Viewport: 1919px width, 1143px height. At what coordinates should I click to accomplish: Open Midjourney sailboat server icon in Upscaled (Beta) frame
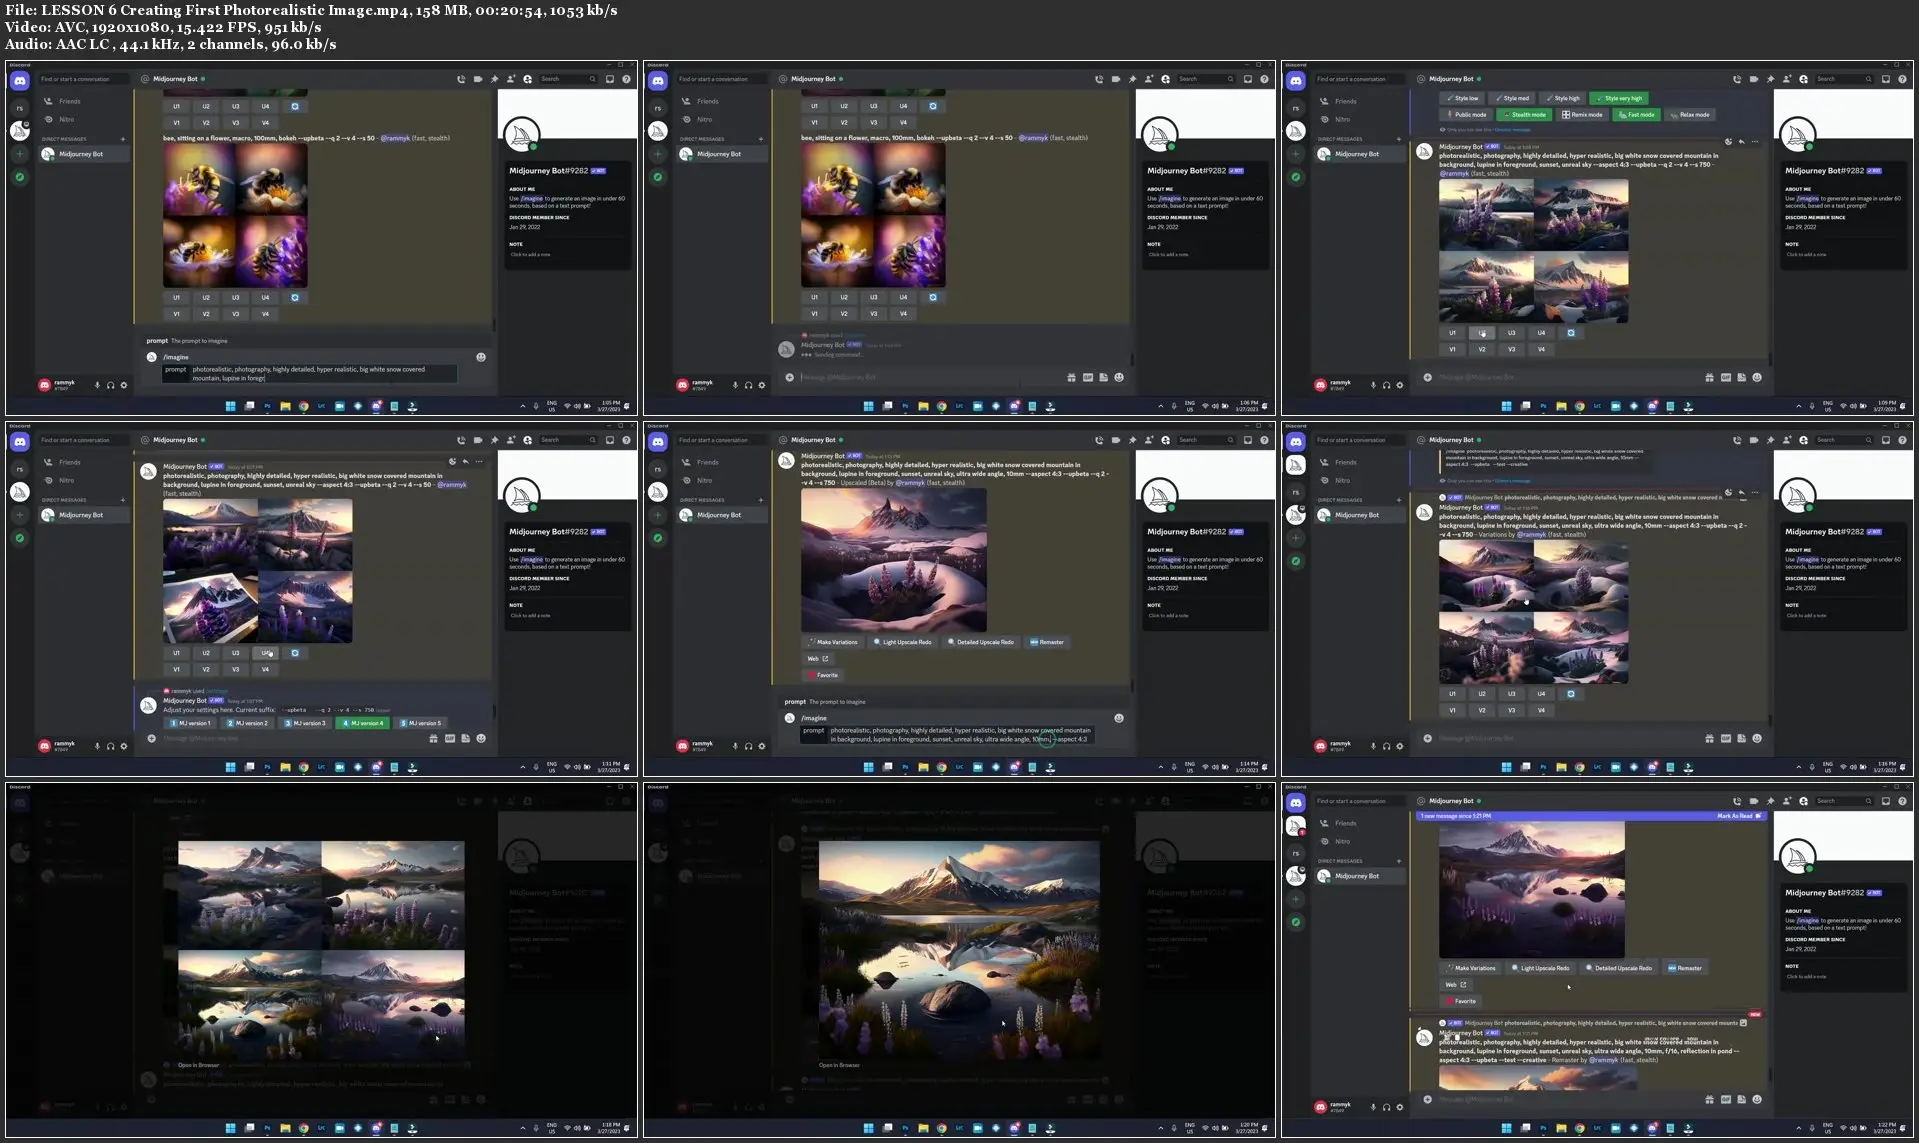pos(658,492)
